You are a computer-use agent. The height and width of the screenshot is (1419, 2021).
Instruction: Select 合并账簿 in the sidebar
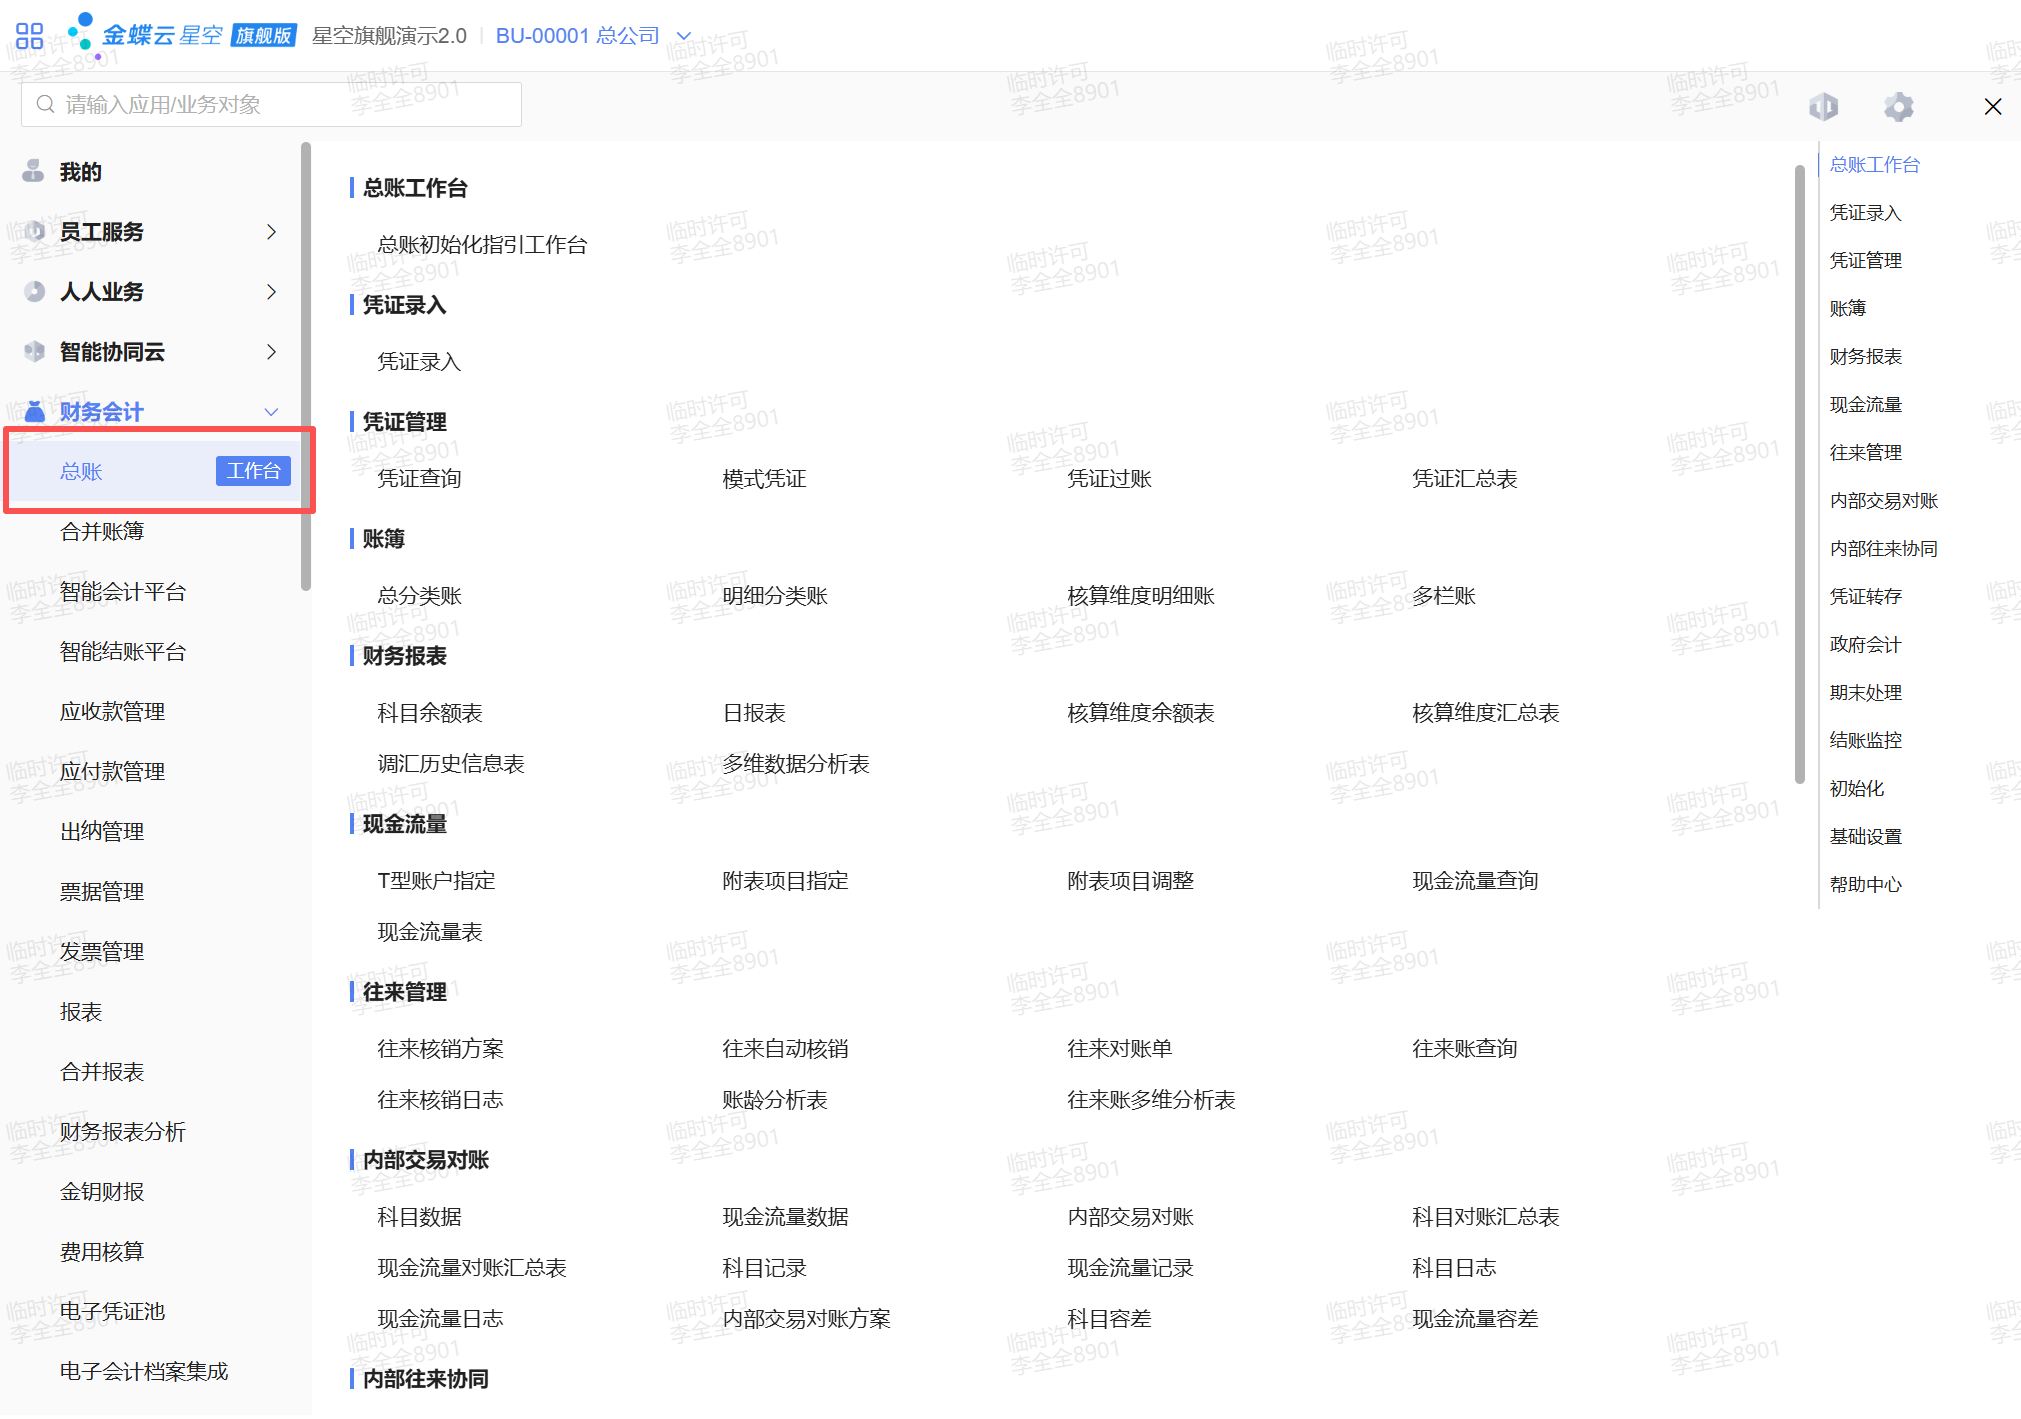pyautogui.click(x=102, y=531)
